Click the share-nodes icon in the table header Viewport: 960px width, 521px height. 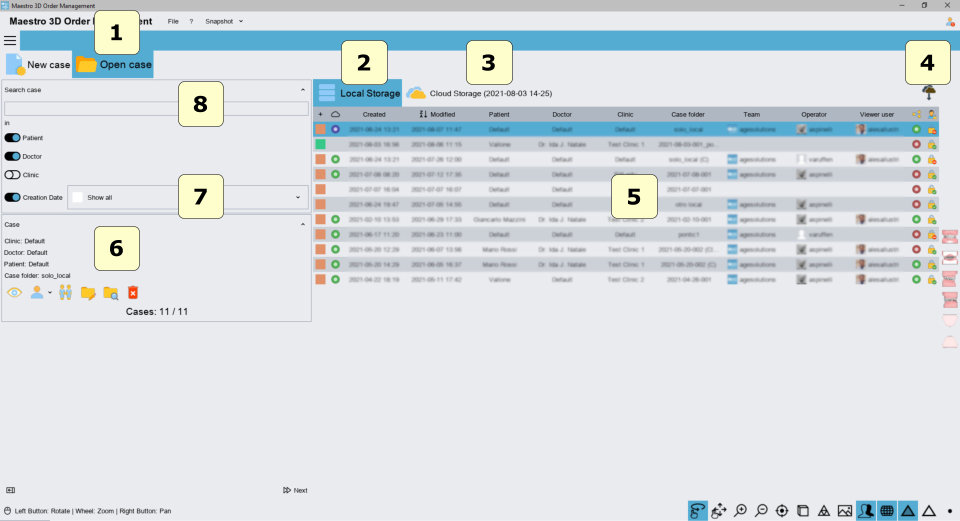[x=917, y=114]
